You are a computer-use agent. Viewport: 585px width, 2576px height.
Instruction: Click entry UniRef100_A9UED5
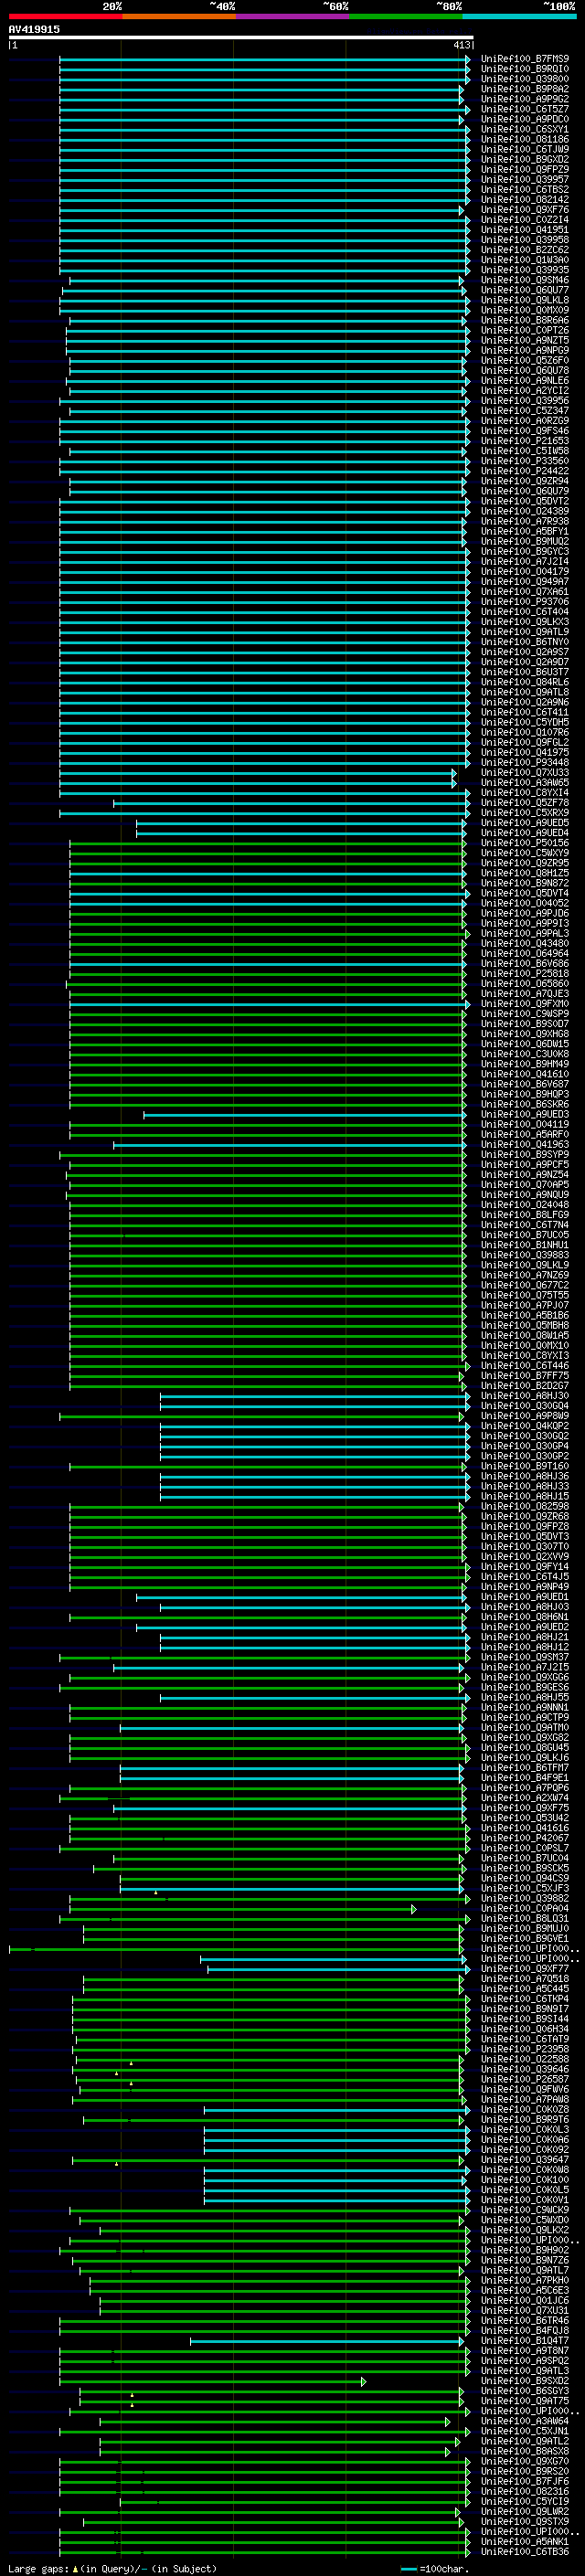[525, 823]
